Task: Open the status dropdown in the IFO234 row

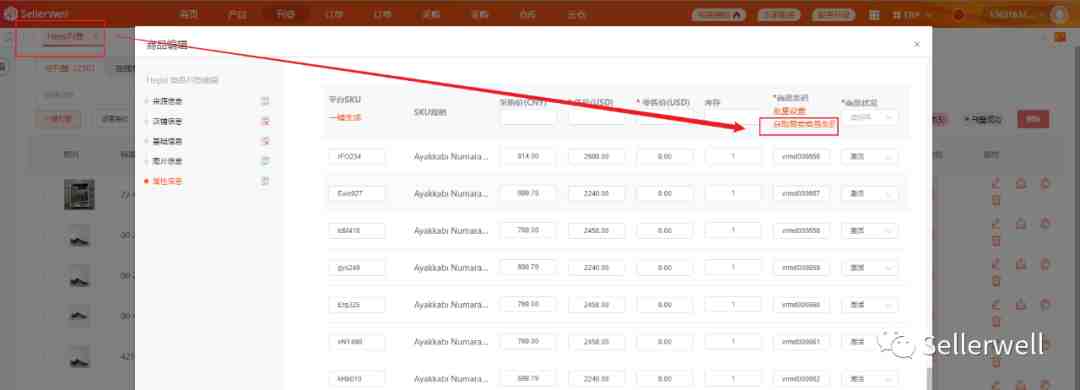Action: 869,156
